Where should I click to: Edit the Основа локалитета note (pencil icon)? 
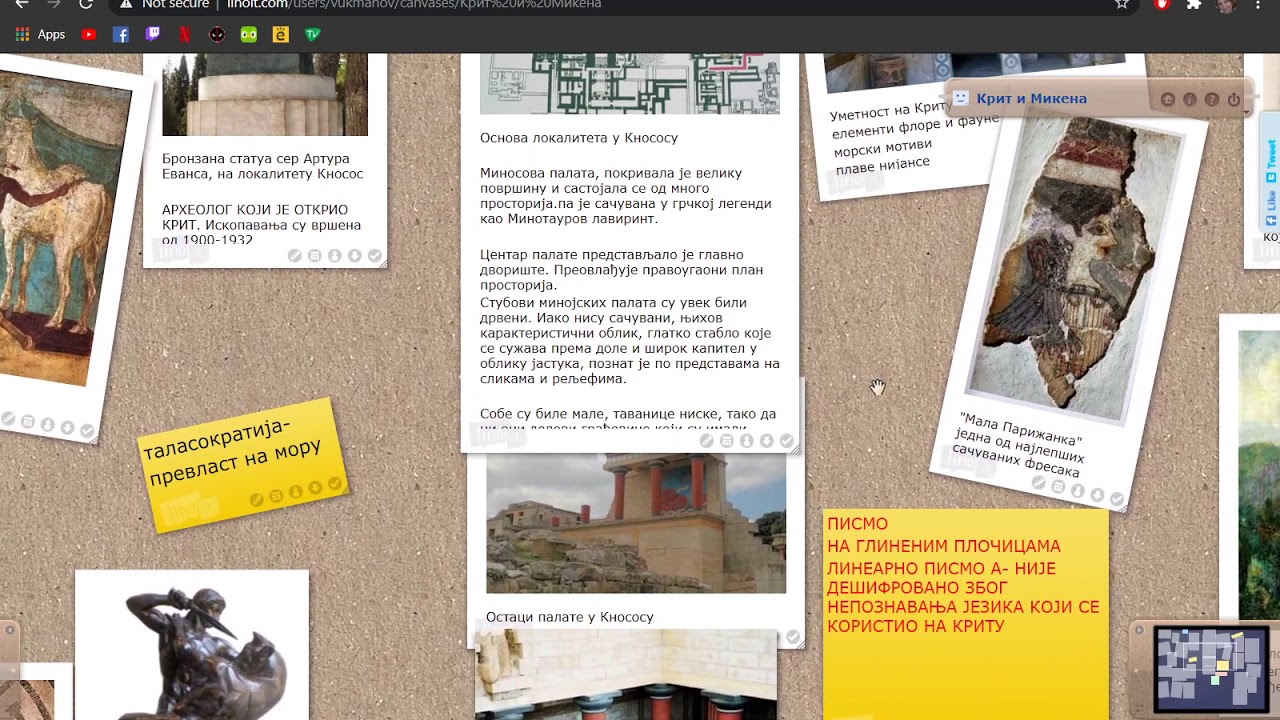[x=707, y=441]
